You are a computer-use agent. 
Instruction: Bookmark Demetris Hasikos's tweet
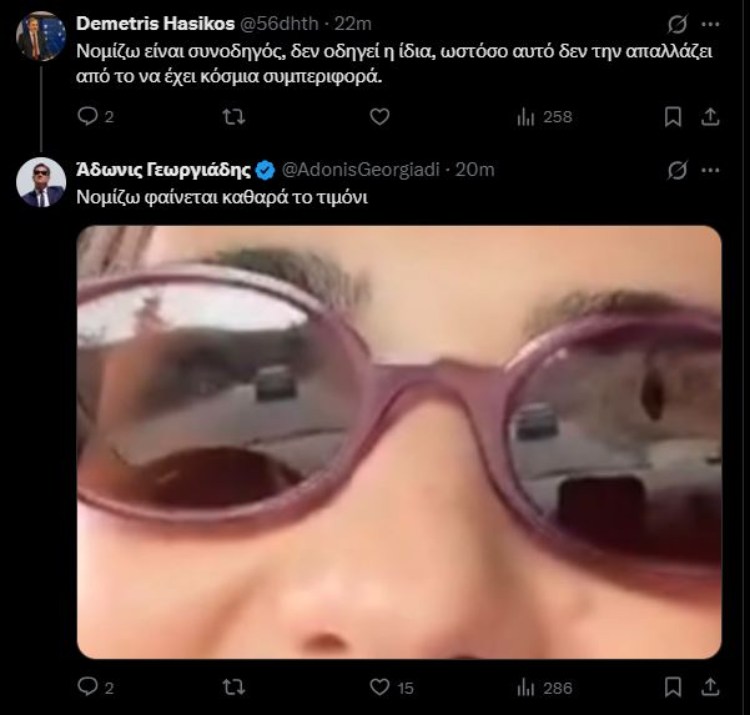click(673, 117)
